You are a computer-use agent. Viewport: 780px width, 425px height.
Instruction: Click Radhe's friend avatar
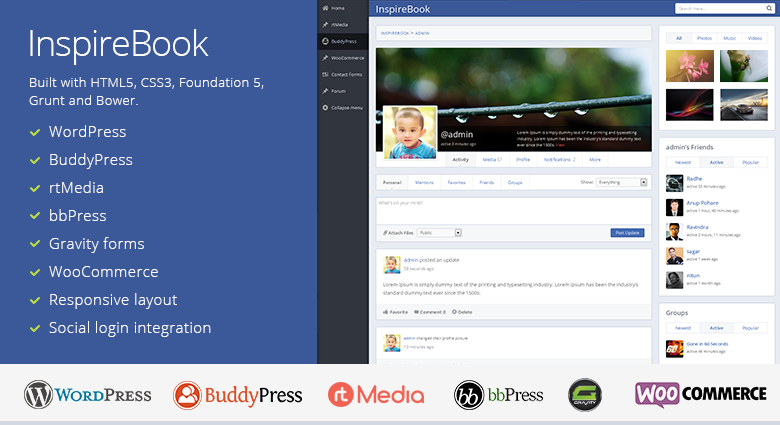675,183
